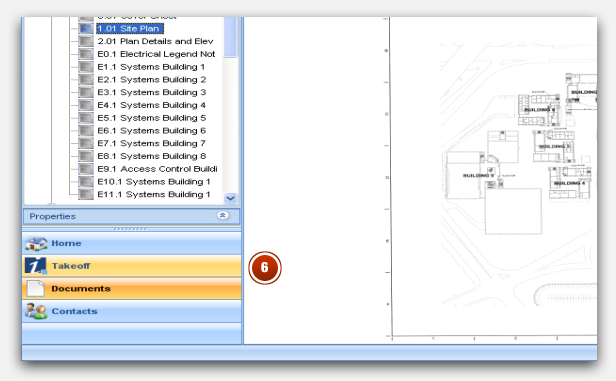Image resolution: width=616 pixels, height=381 pixels.
Task: Click the E5.1 Systems Building 5 icon
Action: (x=86, y=118)
